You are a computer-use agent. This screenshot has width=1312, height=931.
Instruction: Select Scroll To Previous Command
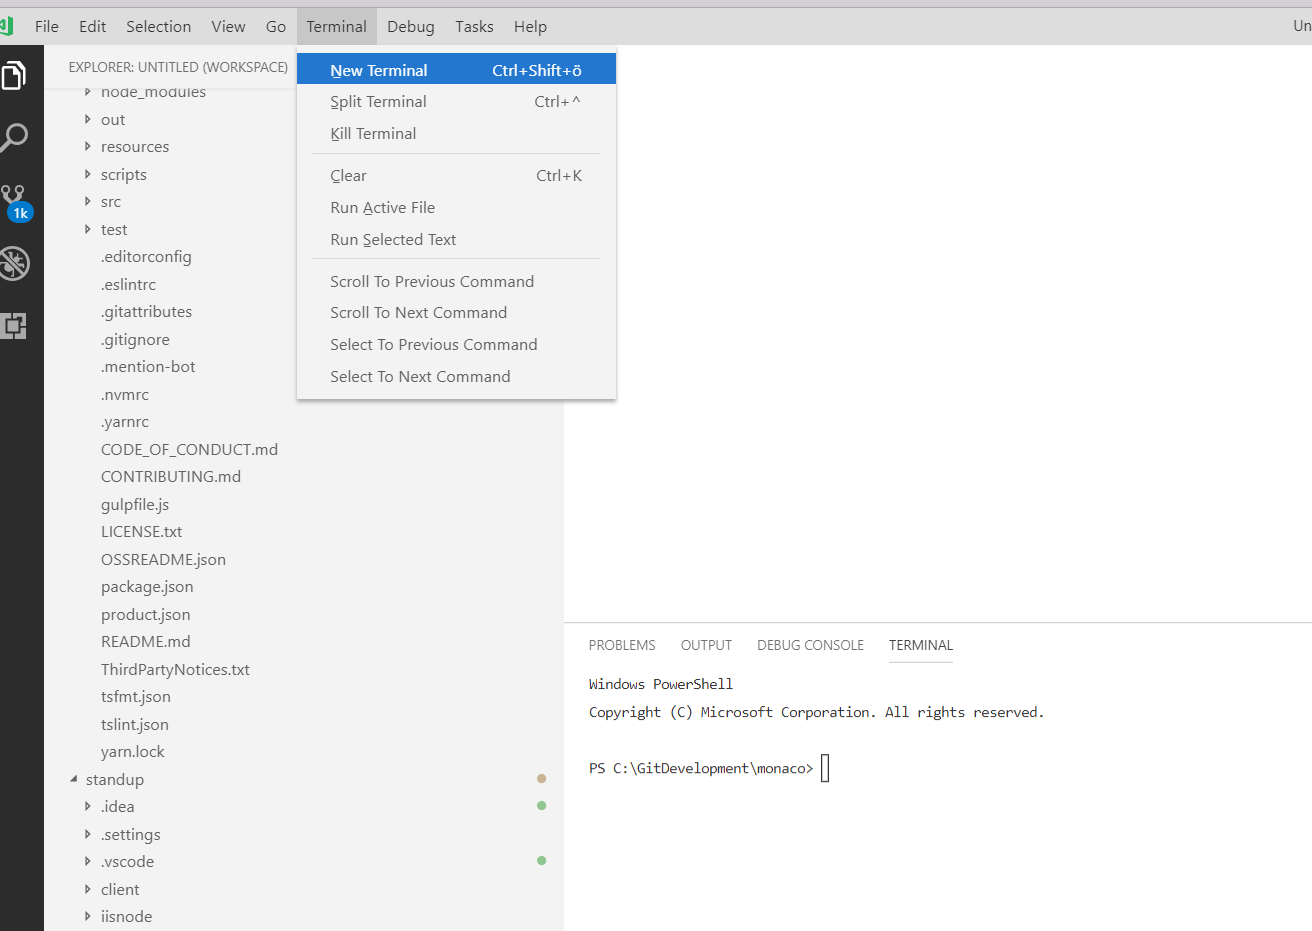tap(432, 281)
